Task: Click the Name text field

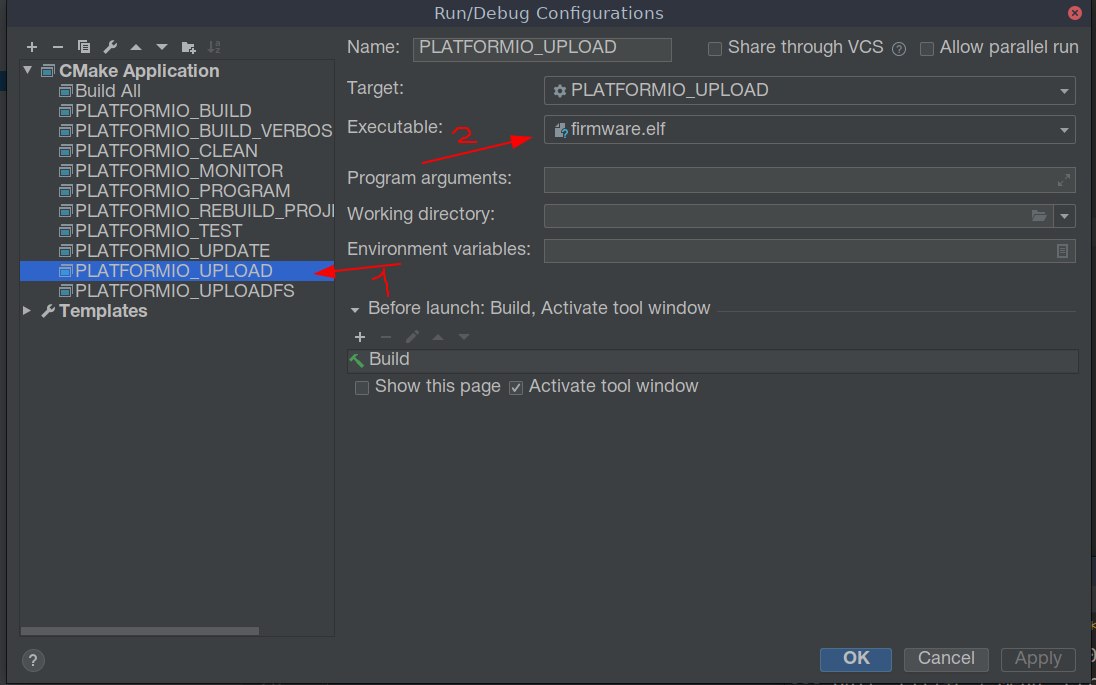Action: 542,49
